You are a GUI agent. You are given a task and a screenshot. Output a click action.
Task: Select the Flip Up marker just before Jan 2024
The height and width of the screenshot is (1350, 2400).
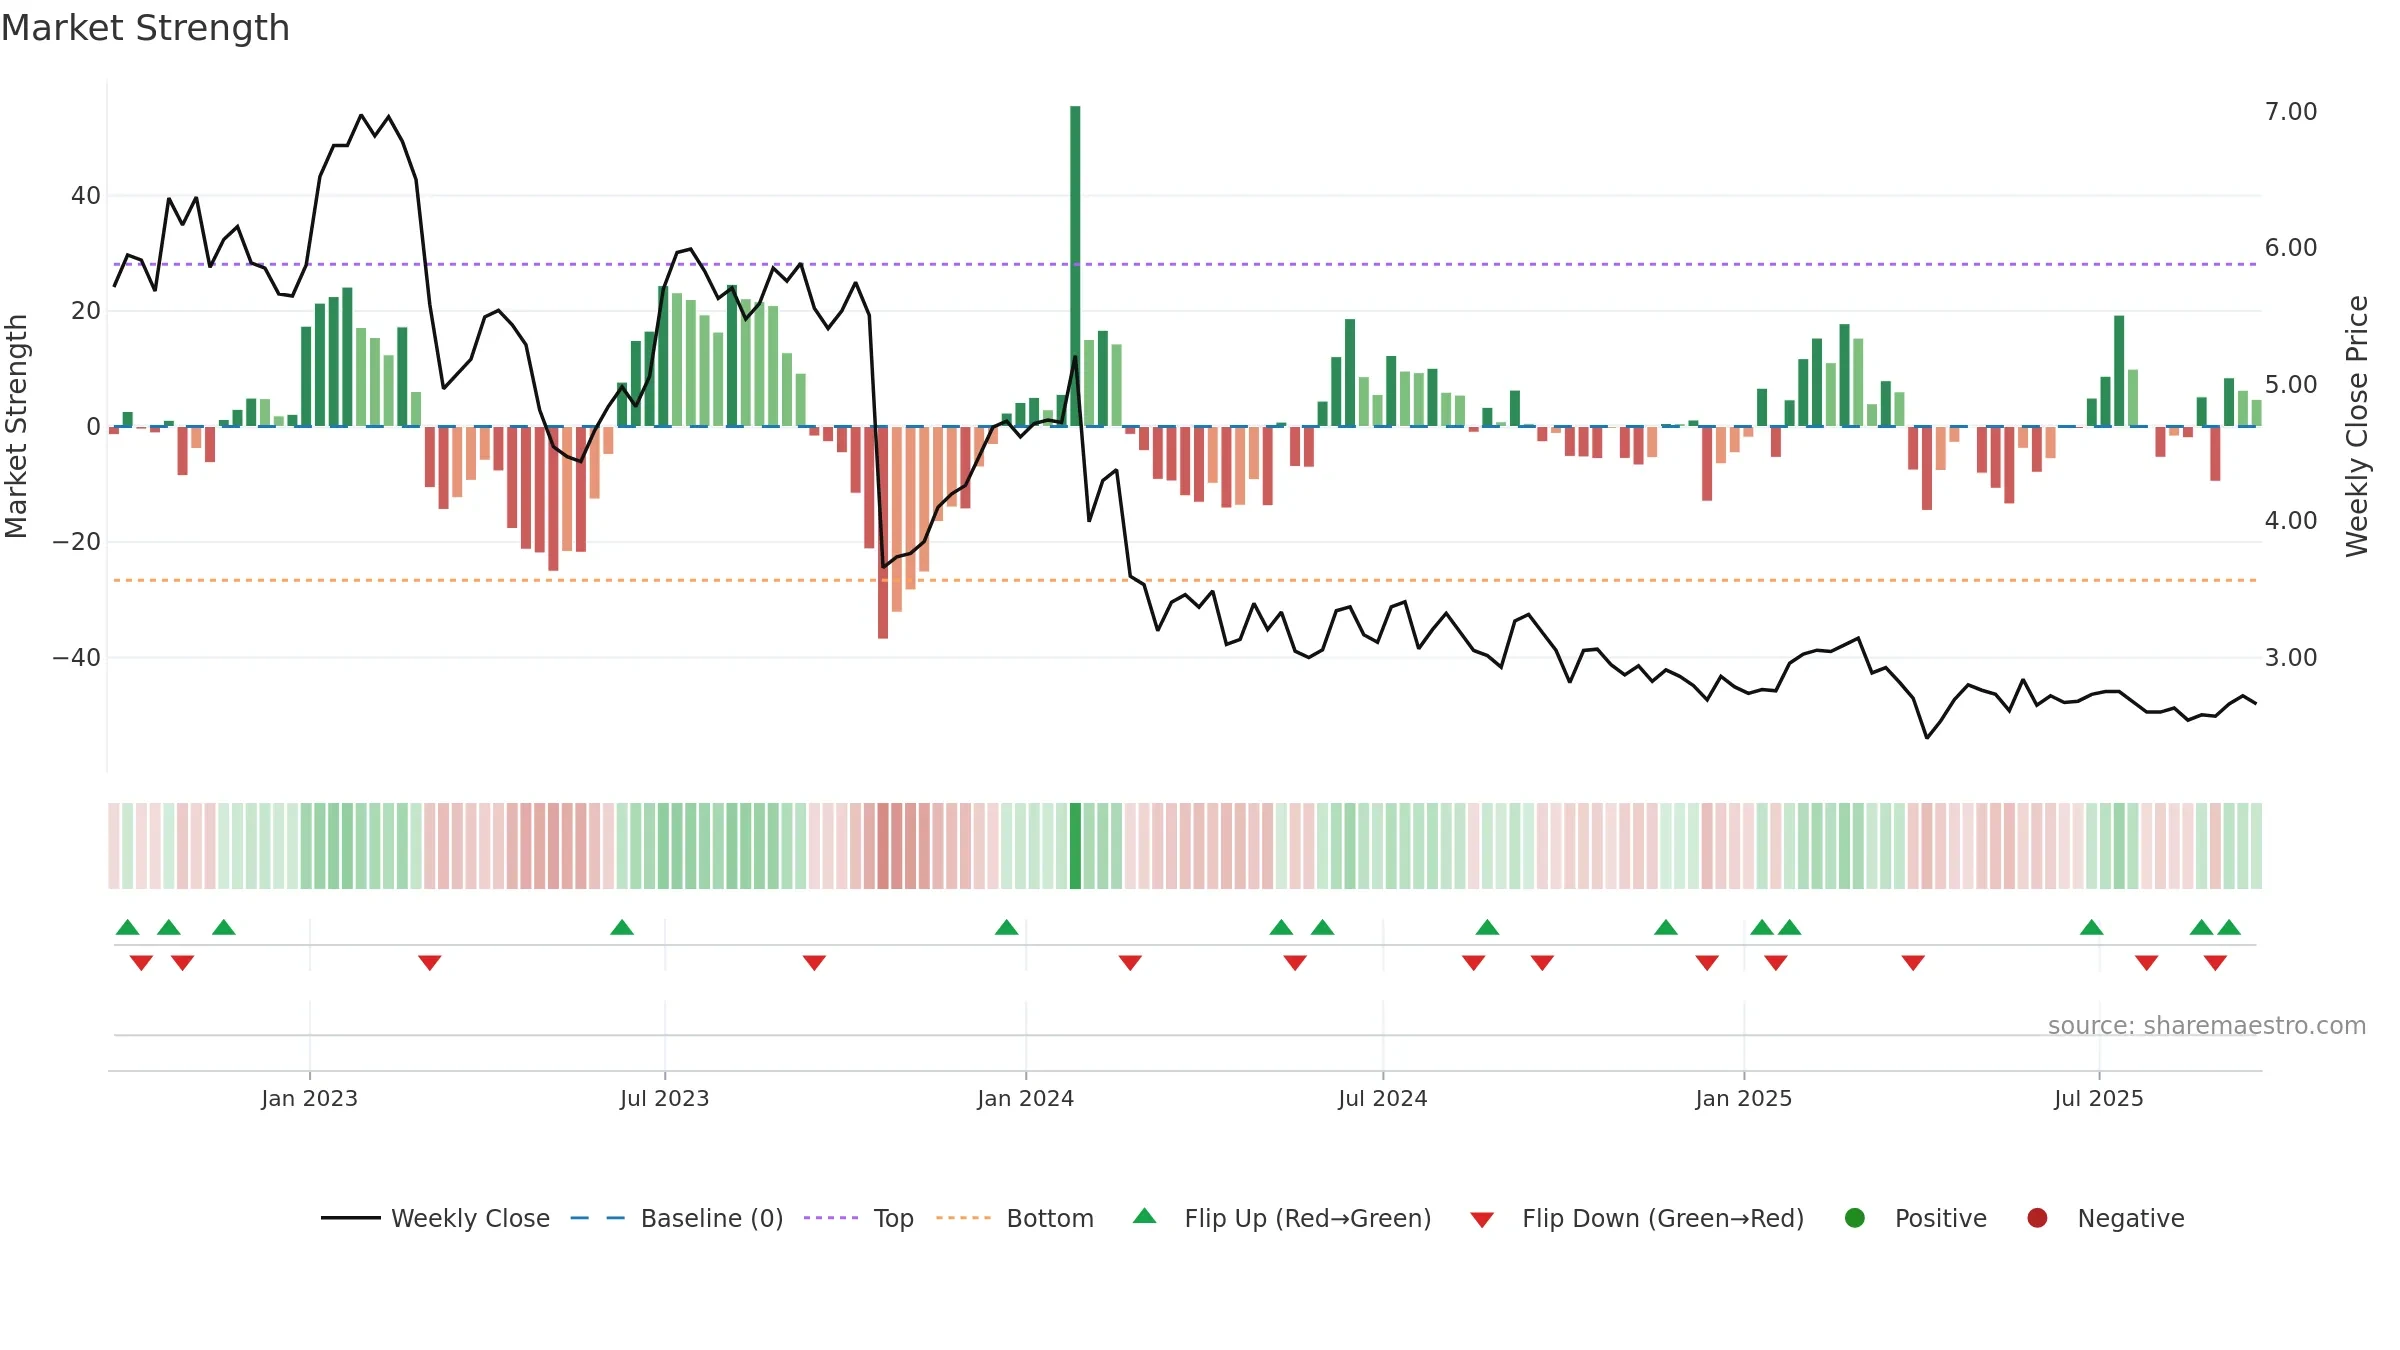click(x=1007, y=927)
